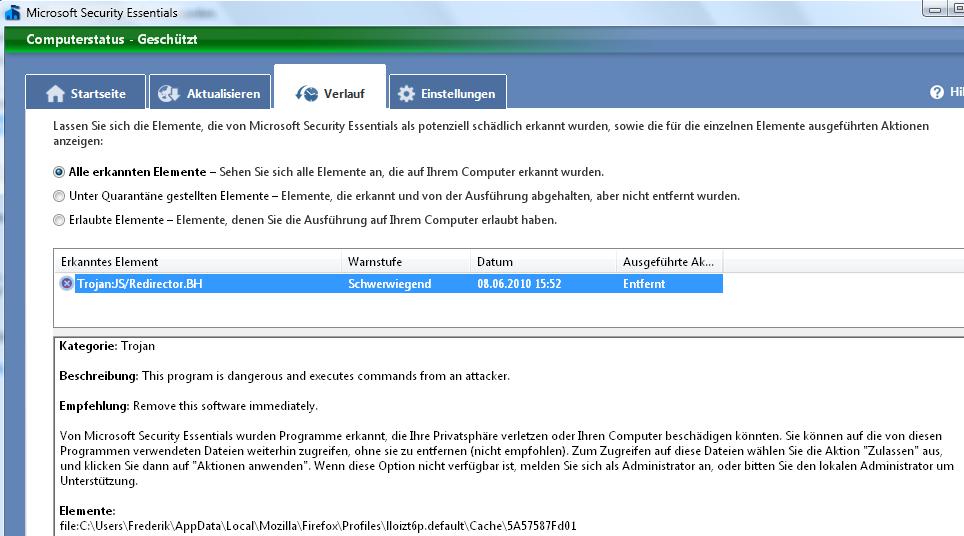Viewport: 964px width, 536px height.
Task: Click the 'Ausgeführte Ak...' column header
Action: 670,262
